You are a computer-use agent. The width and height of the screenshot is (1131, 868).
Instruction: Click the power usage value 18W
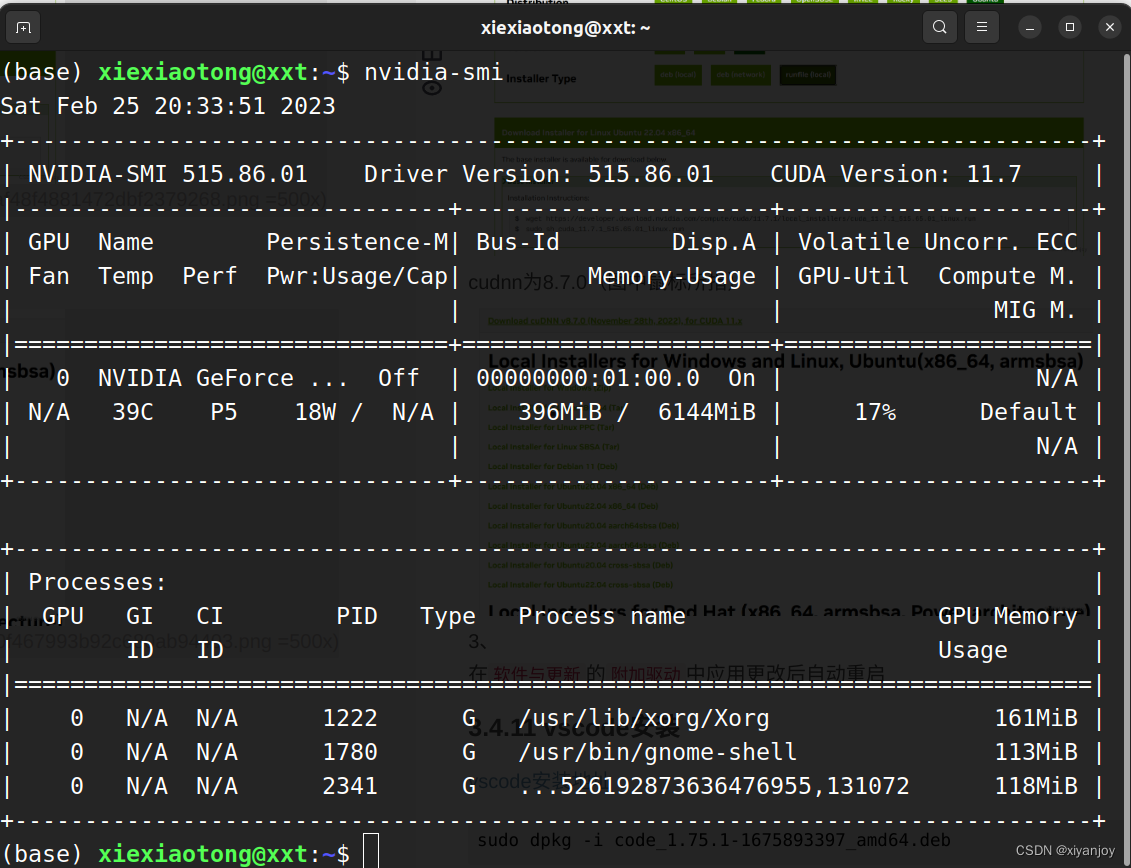[315, 412]
